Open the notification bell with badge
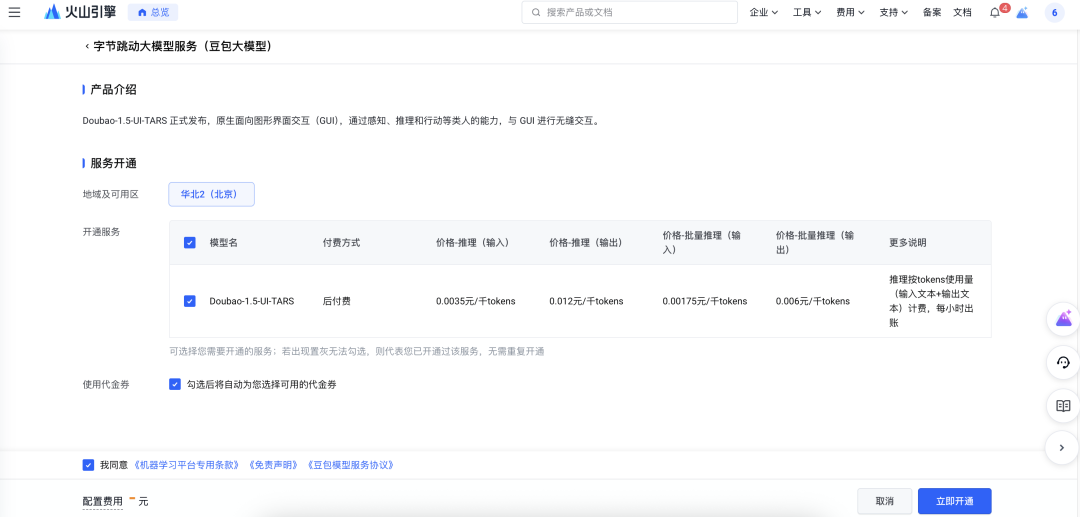This screenshot has width=1080, height=517. (995, 12)
